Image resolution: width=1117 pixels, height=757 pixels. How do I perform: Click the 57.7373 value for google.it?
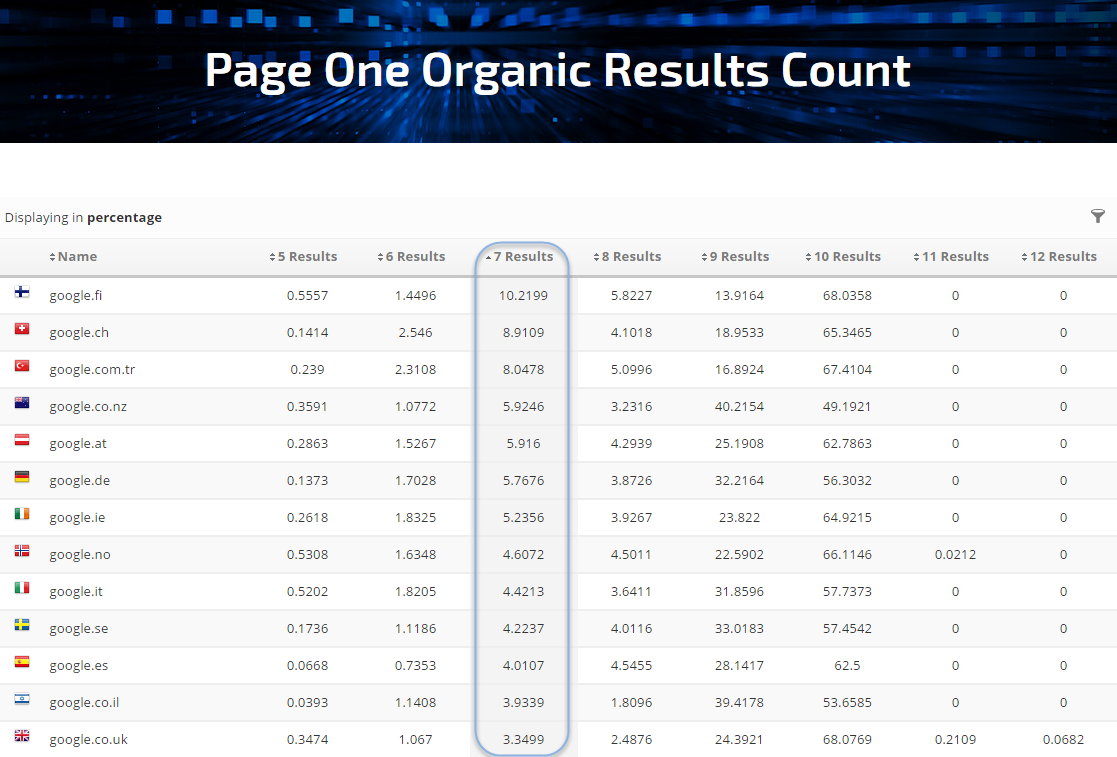(847, 592)
